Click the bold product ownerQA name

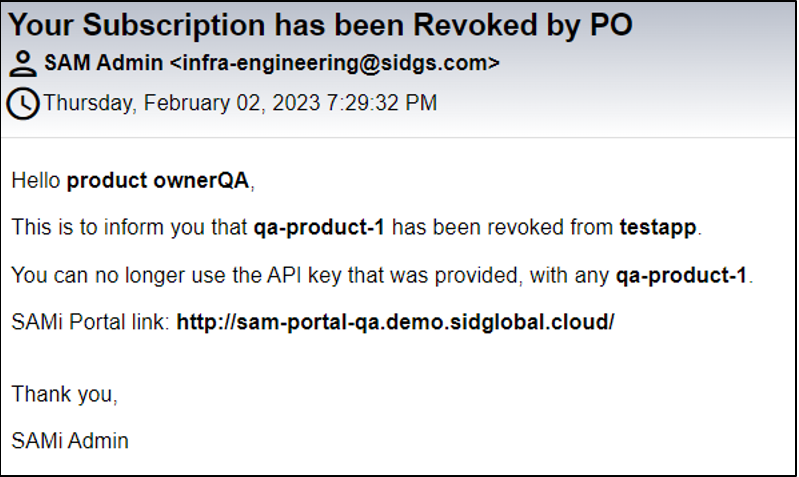158,181
